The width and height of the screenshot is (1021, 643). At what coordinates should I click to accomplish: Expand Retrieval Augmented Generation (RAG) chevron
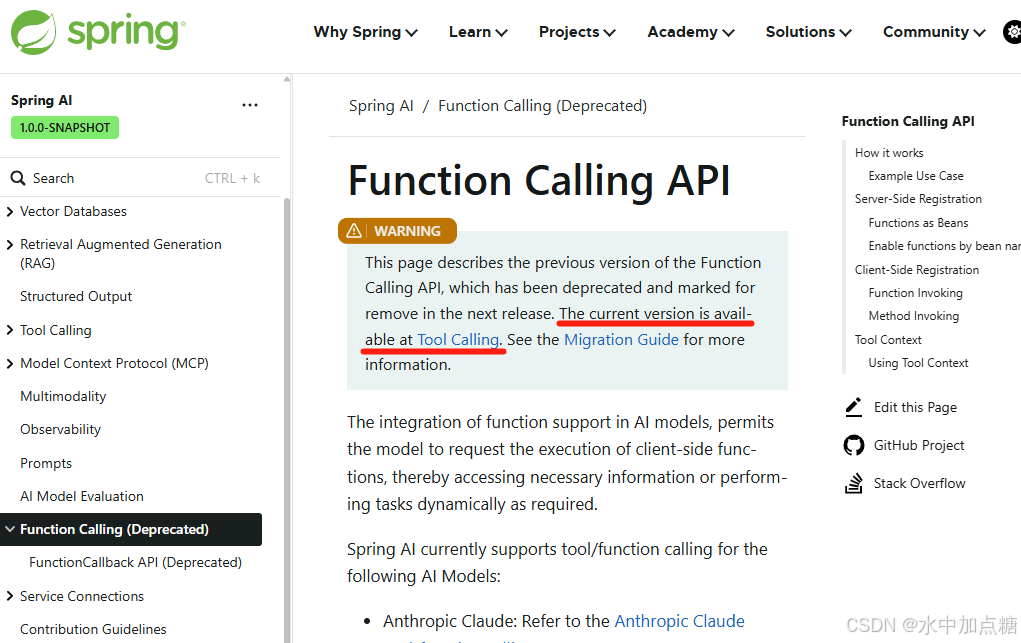click(x=10, y=244)
